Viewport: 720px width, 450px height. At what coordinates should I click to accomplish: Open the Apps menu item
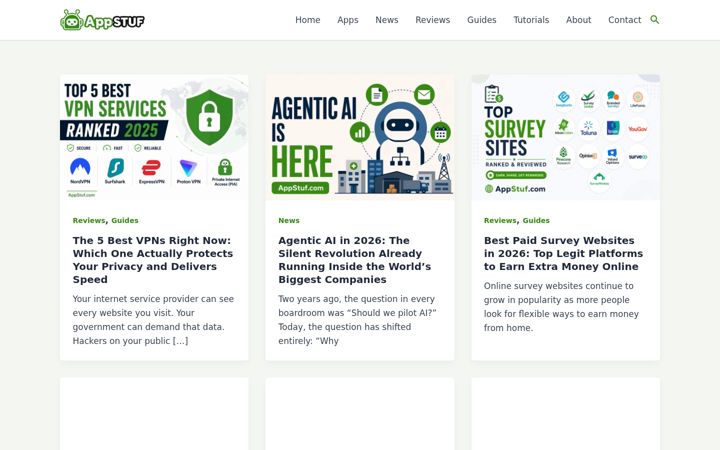[x=348, y=20]
